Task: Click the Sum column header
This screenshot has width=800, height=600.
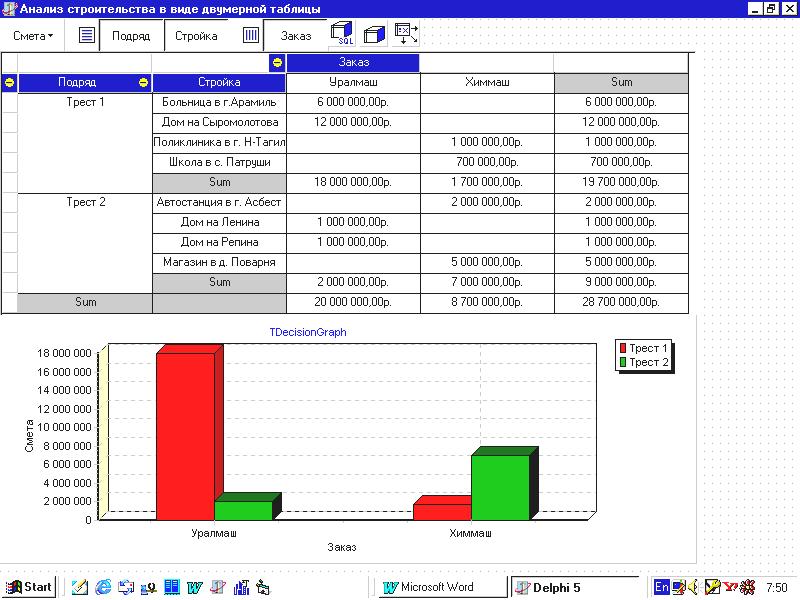Action: pos(621,82)
